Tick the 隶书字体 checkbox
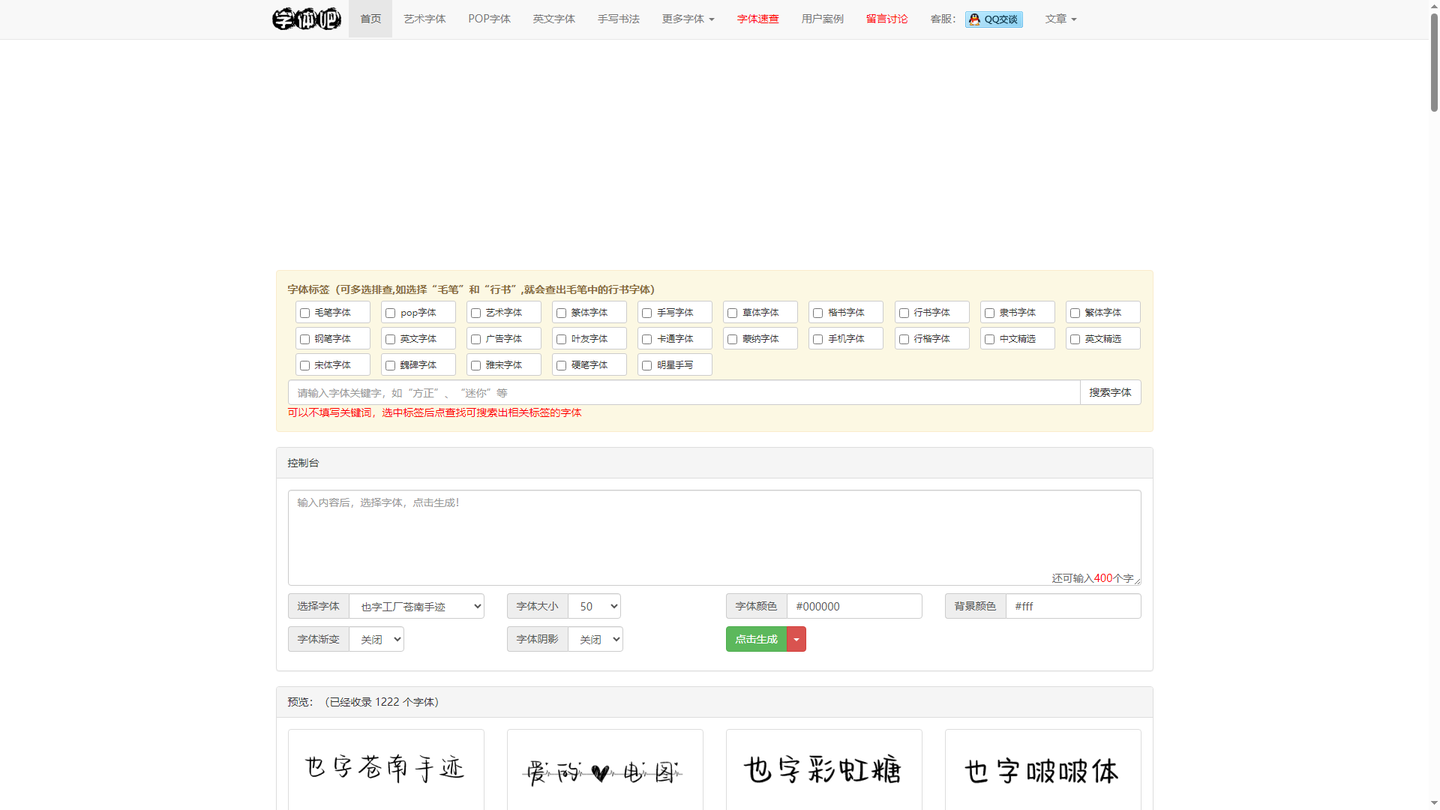 (x=989, y=313)
